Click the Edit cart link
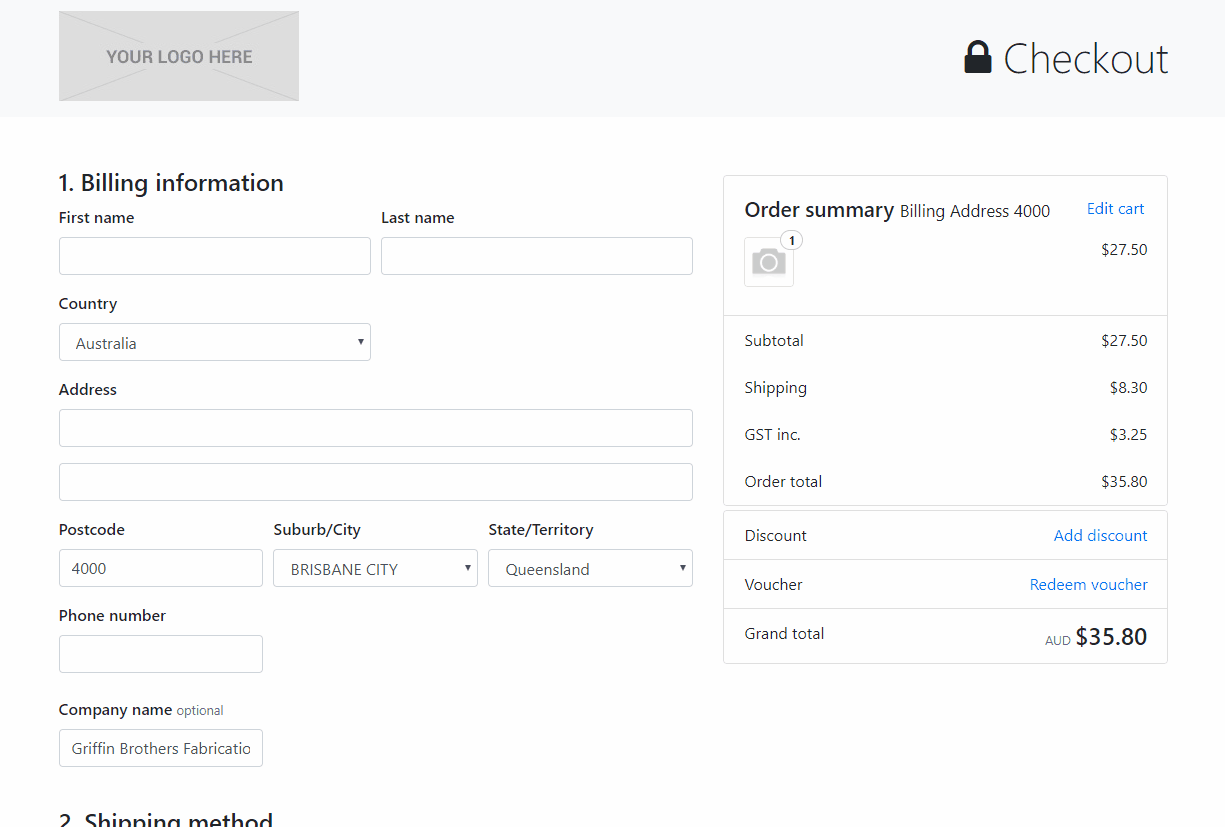The image size is (1225, 827). pyautogui.click(x=1115, y=209)
